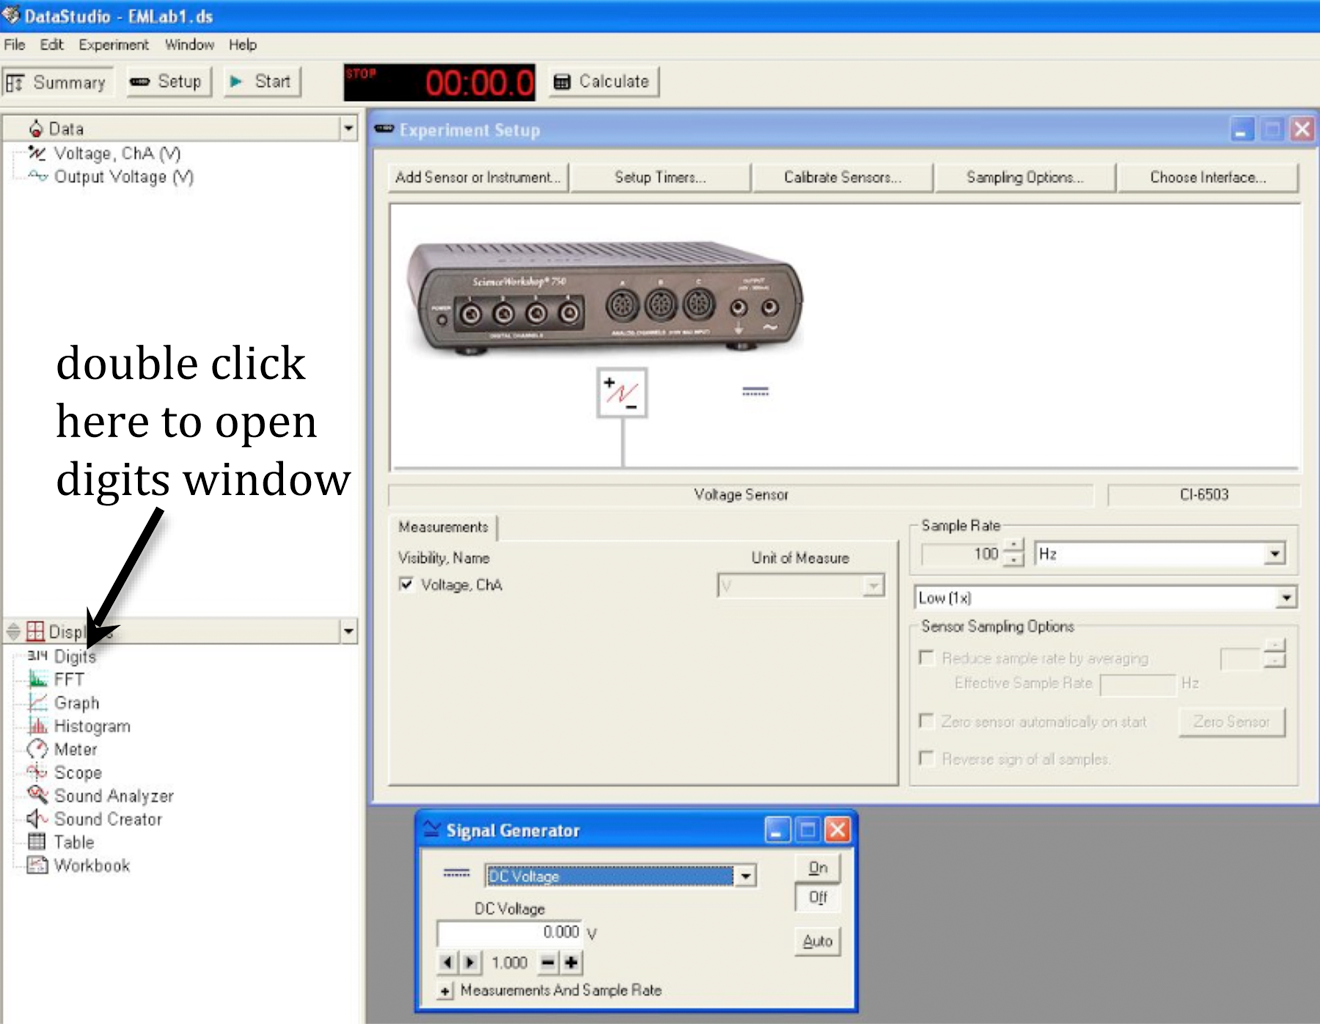
Task: Click the Sound Analyzer icon
Action: pos(38,795)
